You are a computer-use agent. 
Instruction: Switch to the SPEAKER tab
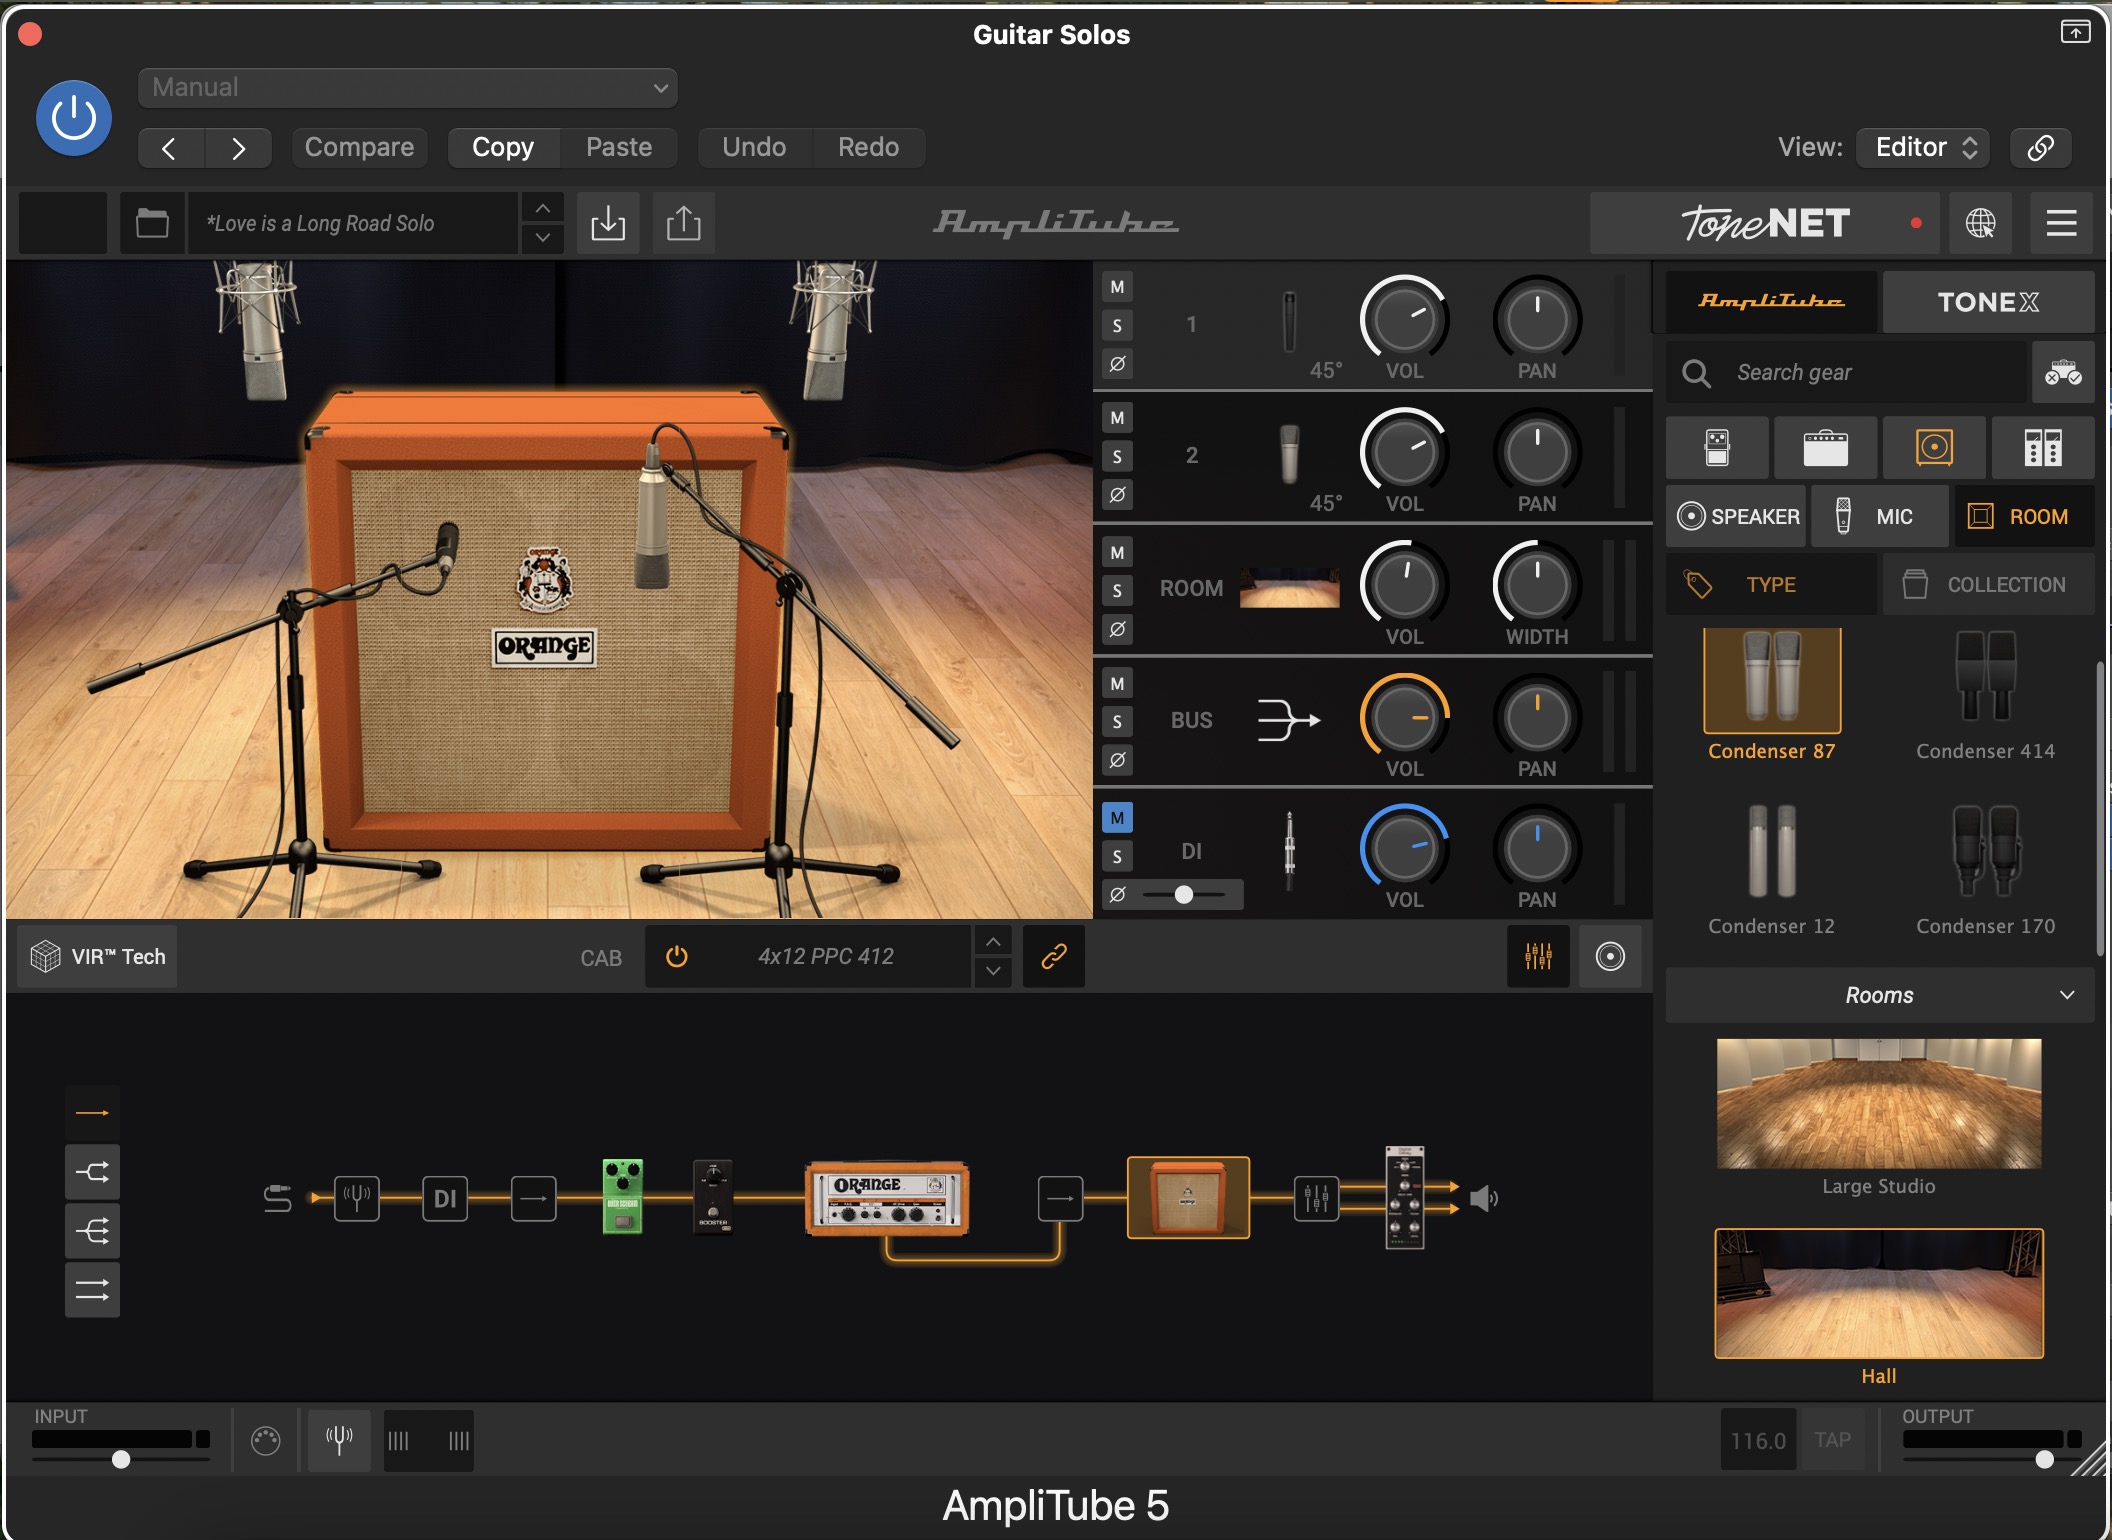point(1737,516)
